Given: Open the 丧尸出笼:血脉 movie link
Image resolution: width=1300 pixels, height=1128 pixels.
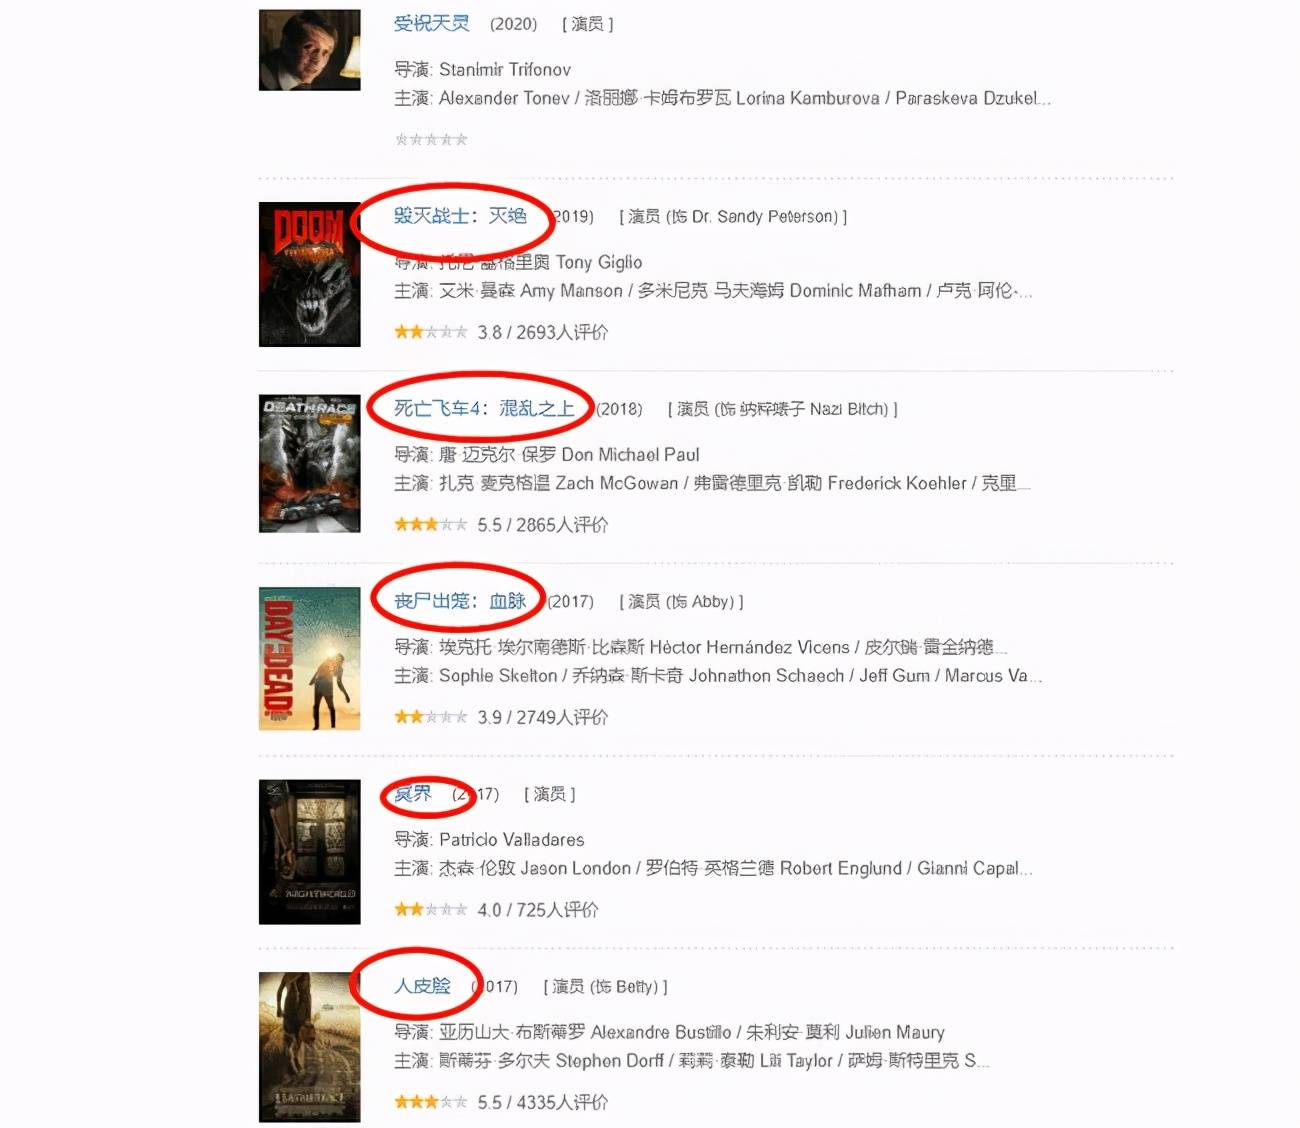Looking at the screenshot, I should (x=460, y=601).
